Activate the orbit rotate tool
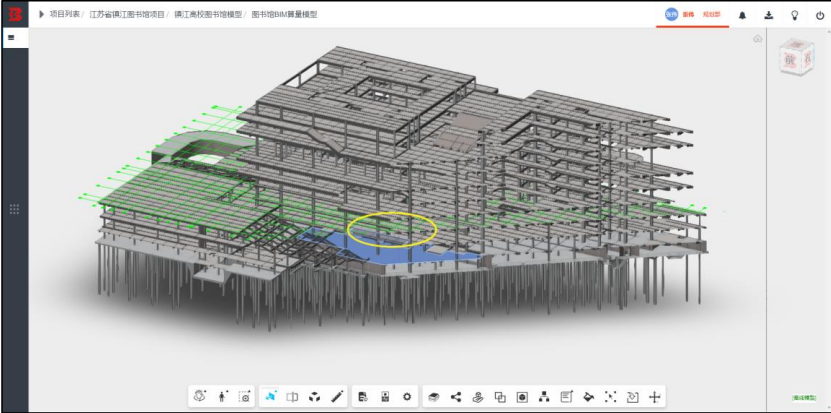The height and width of the screenshot is (413, 831). point(200,396)
